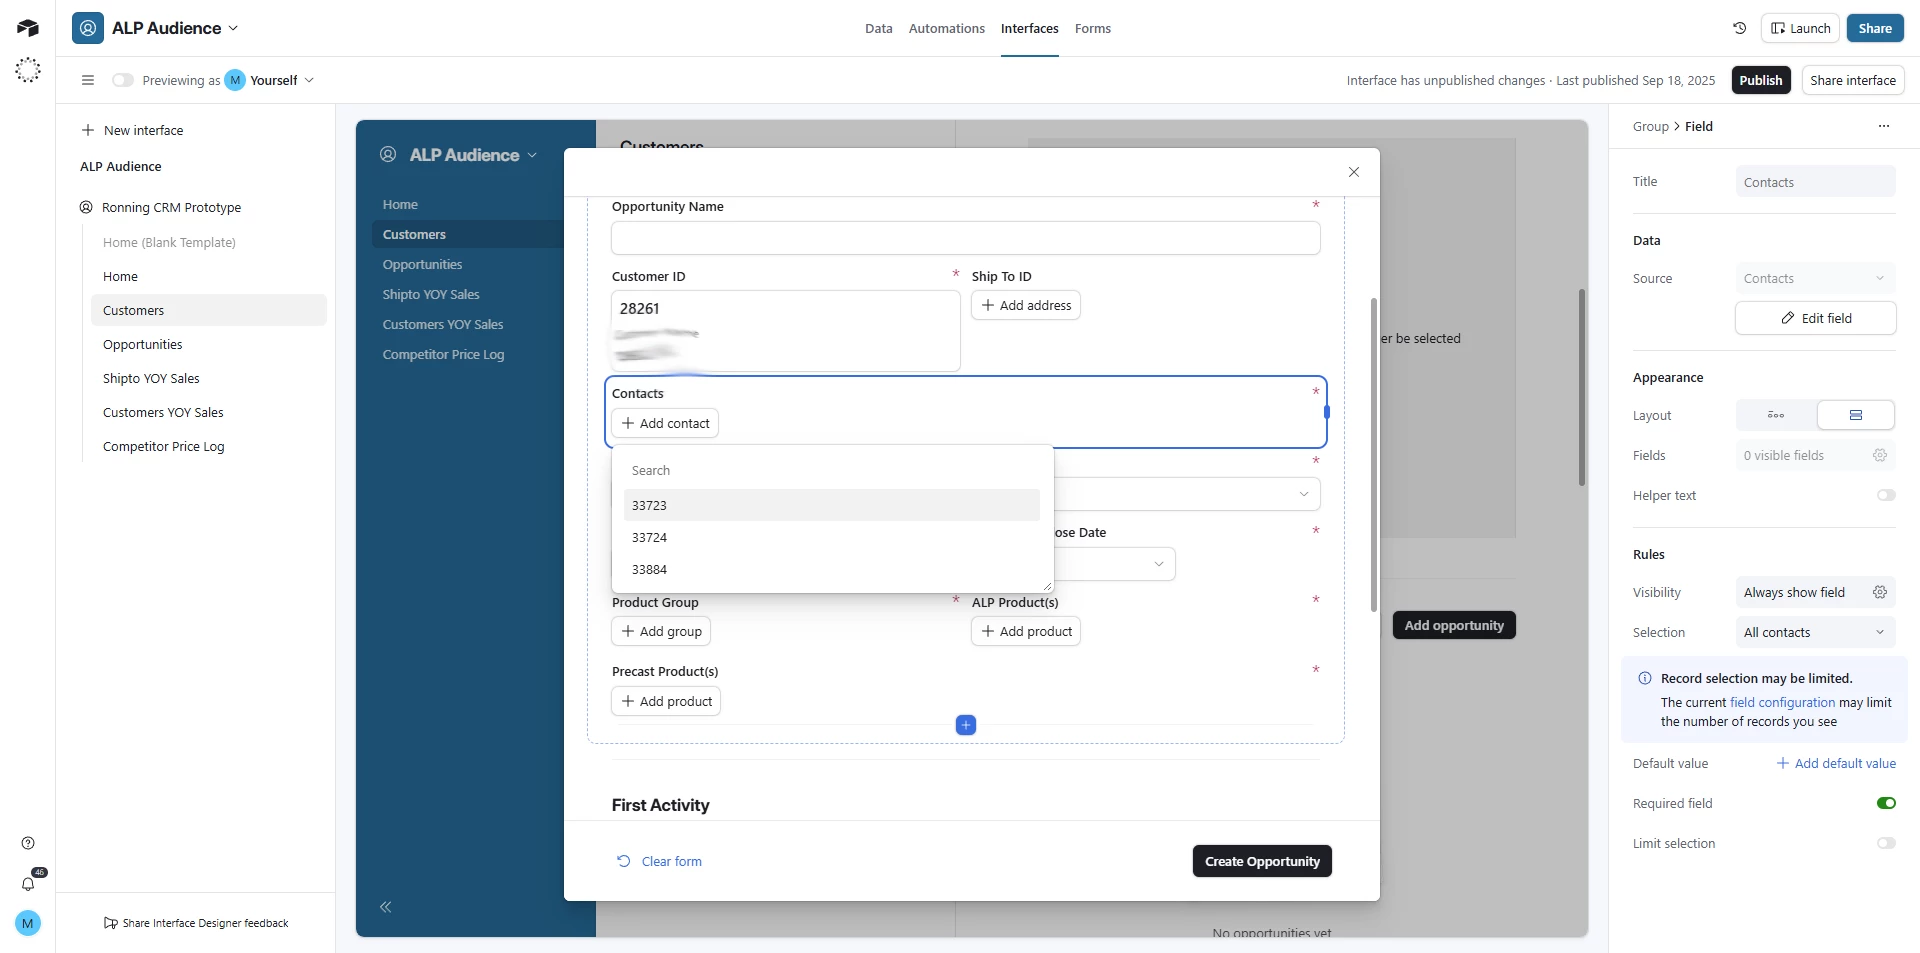This screenshot has width=1920, height=953.
Task: Open the Airtable home logo icon
Action: pos(28,28)
